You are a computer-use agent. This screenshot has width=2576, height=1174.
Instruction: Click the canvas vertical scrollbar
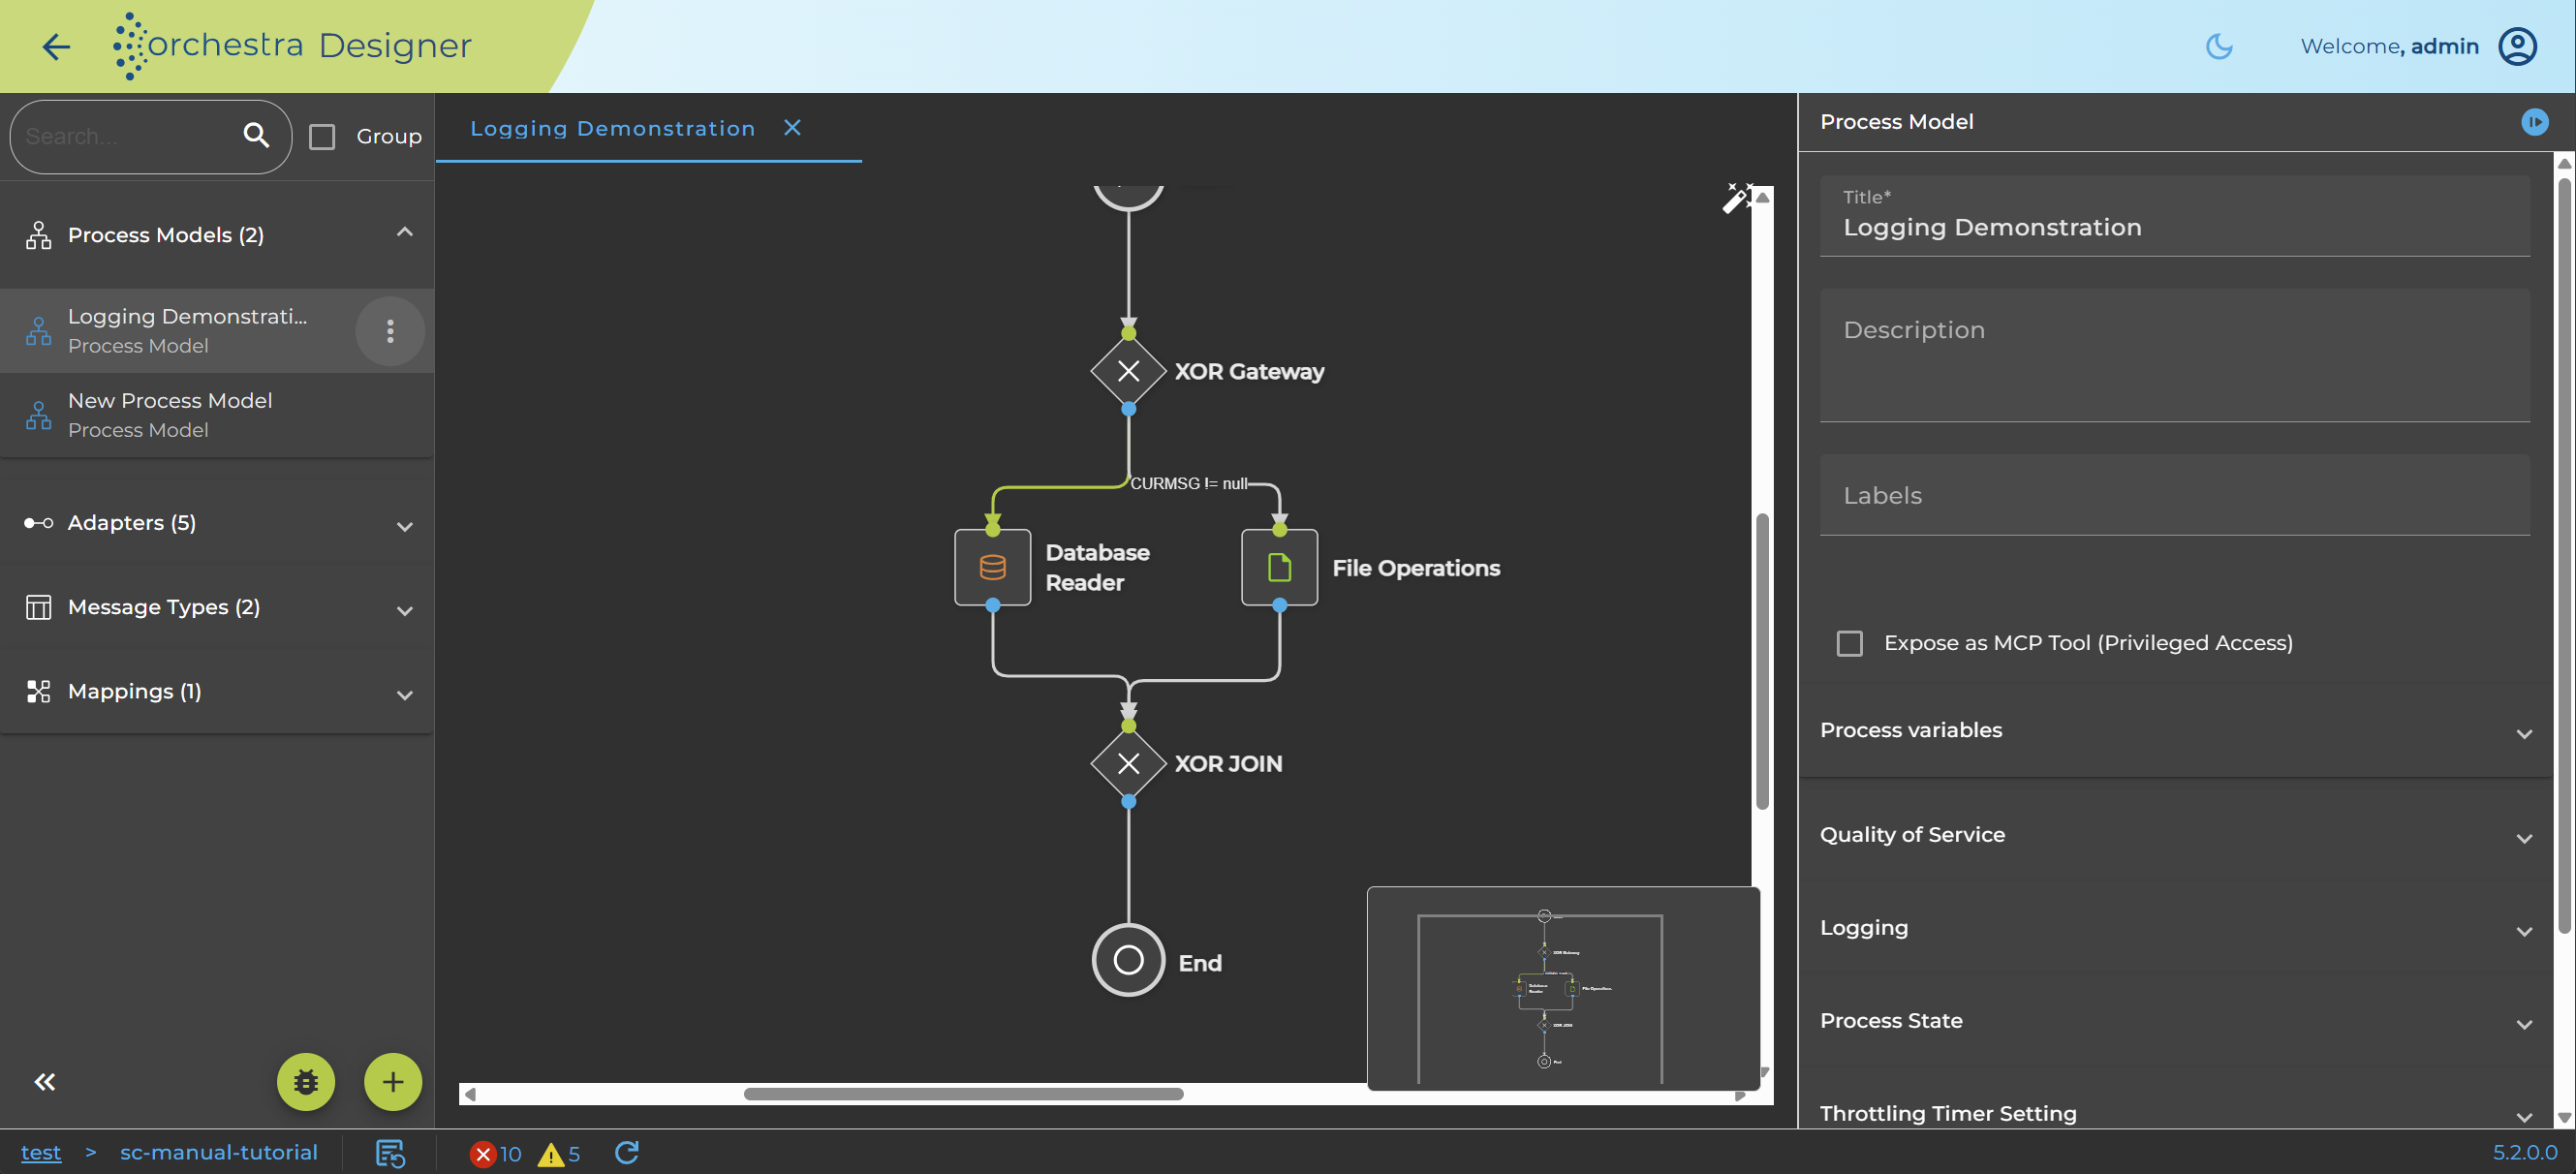(1762, 660)
